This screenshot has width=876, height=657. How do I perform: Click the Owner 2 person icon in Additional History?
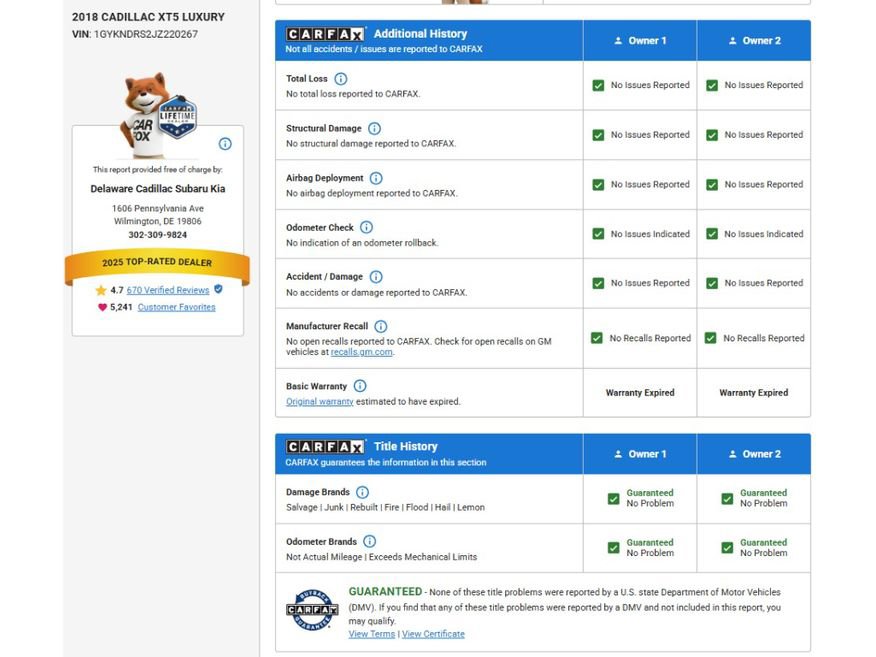[732, 41]
